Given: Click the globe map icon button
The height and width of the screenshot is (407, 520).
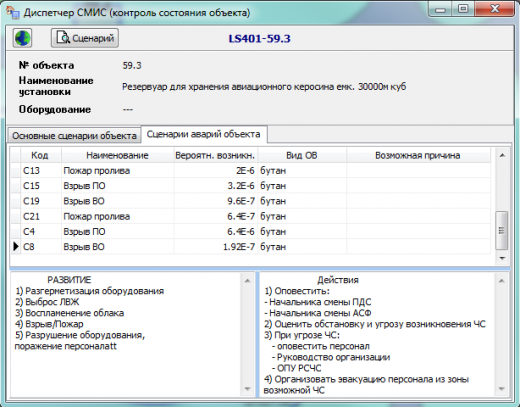Looking at the screenshot, I should point(22,38).
